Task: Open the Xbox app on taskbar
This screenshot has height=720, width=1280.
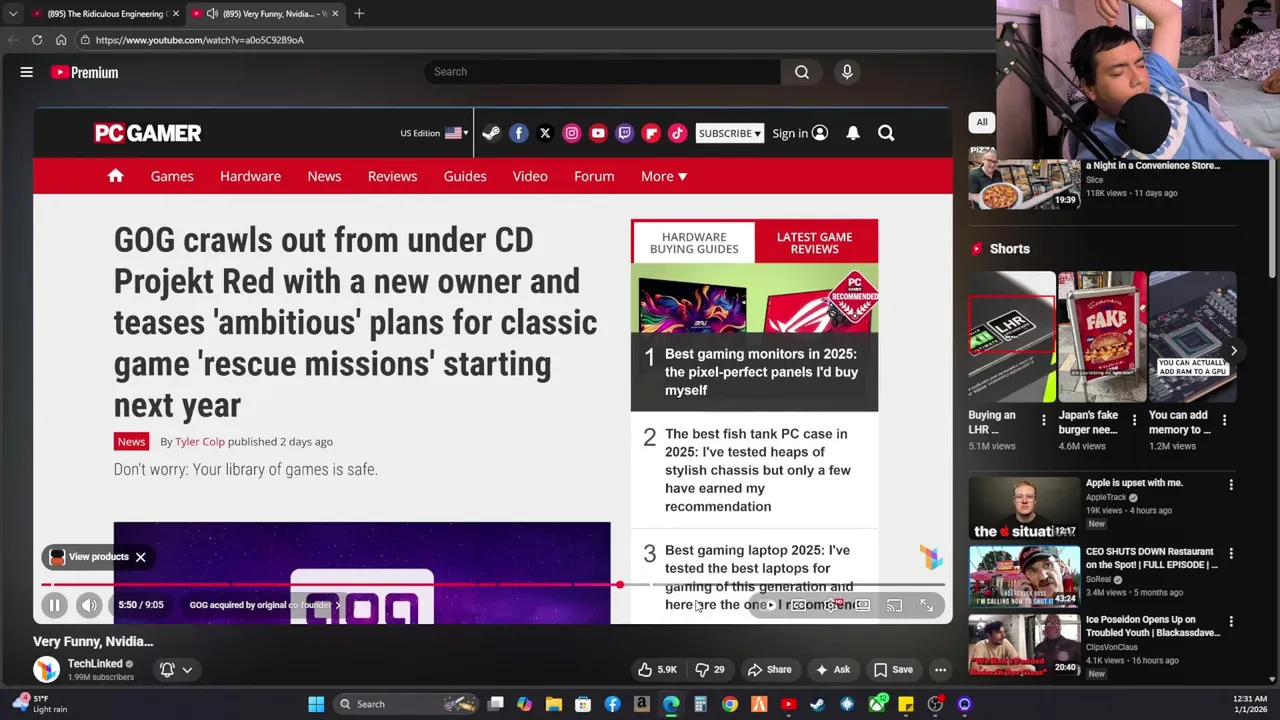Action: 877,704
